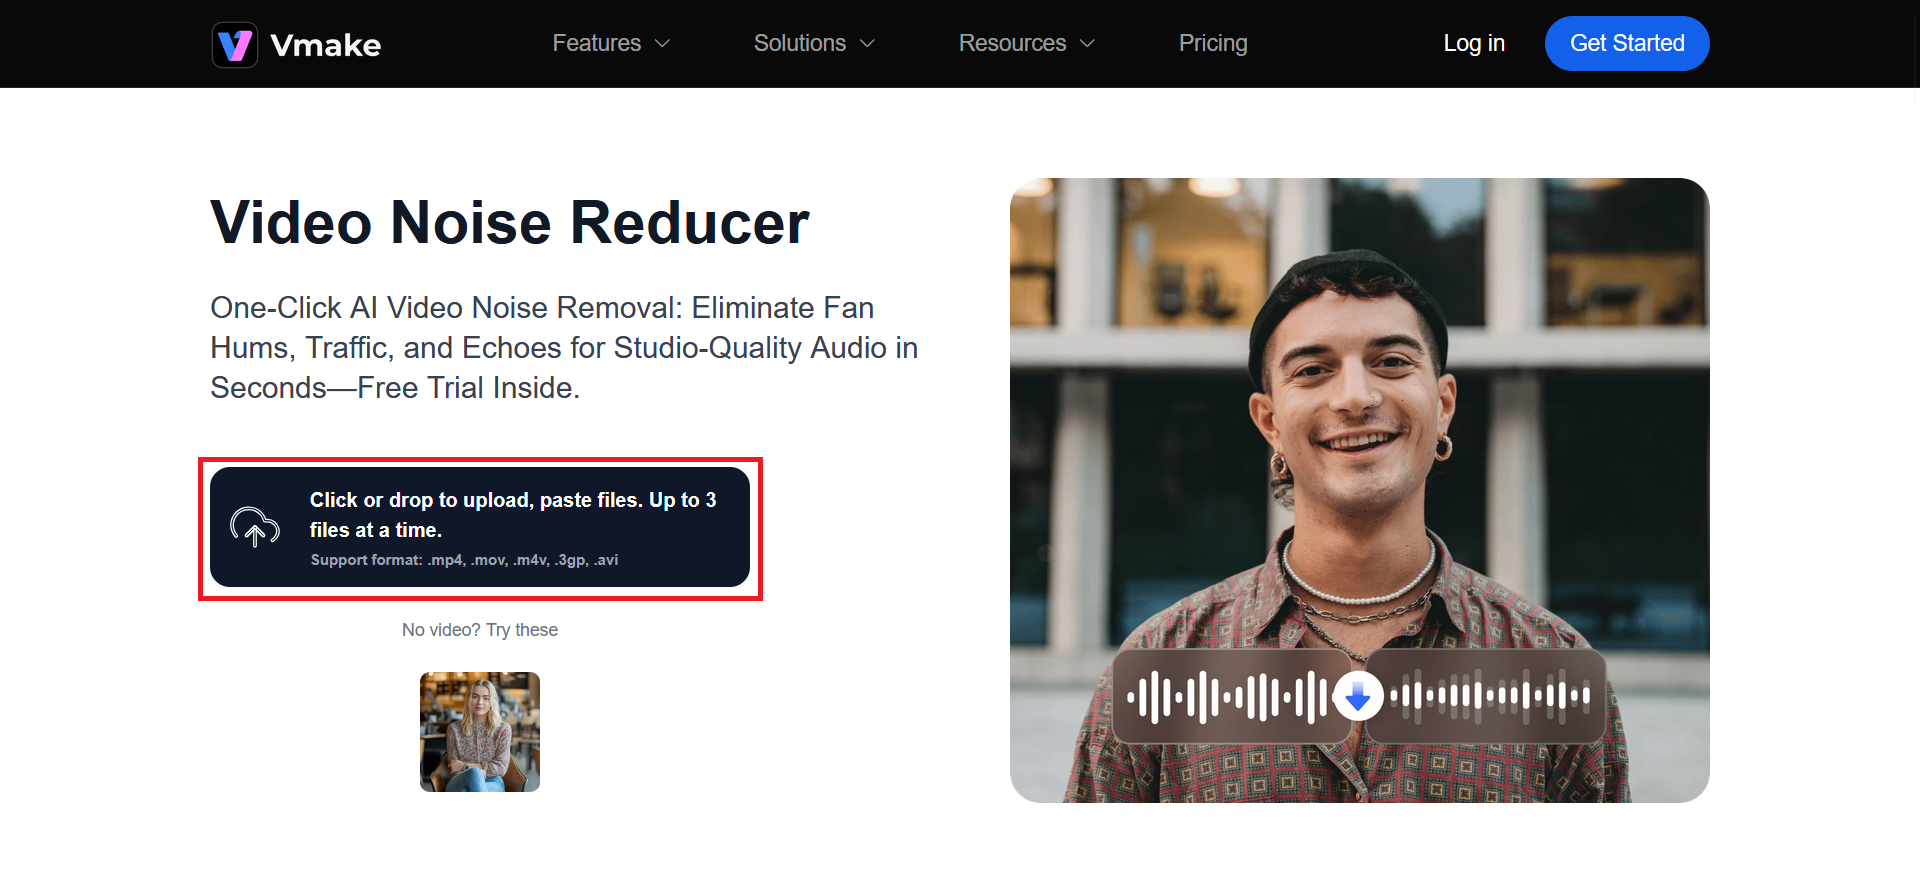Select the sample video thumbnail of the woman
Image resolution: width=1920 pixels, height=877 pixels.
point(480,732)
